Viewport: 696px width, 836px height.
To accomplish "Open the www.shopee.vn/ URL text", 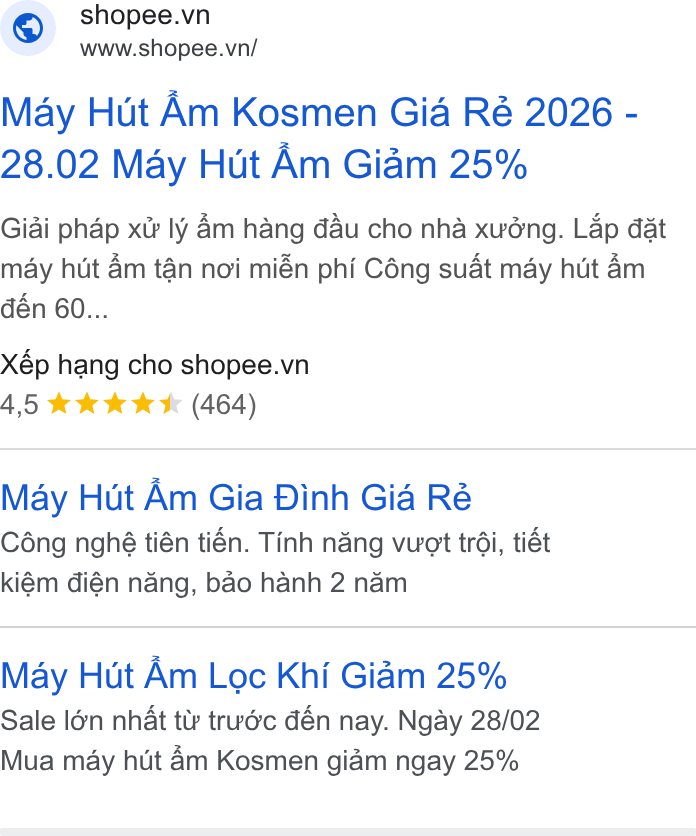I will (169, 48).
